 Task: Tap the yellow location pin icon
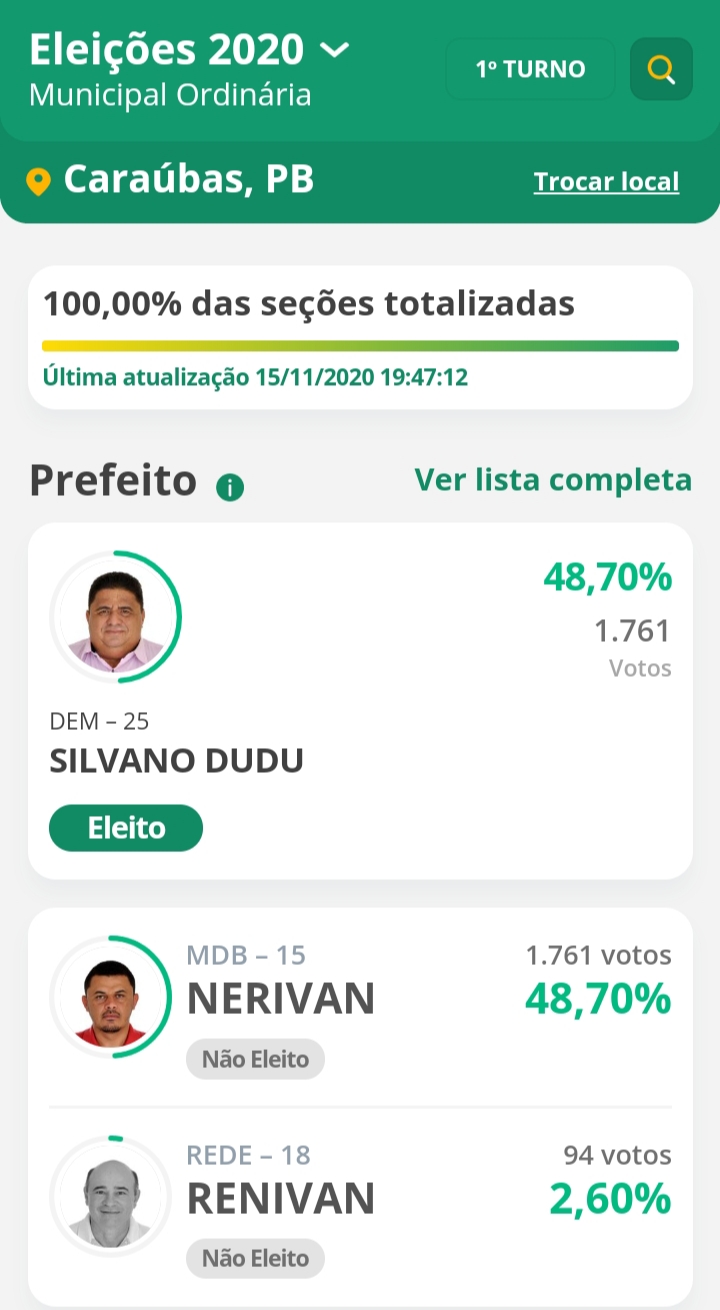[38, 182]
